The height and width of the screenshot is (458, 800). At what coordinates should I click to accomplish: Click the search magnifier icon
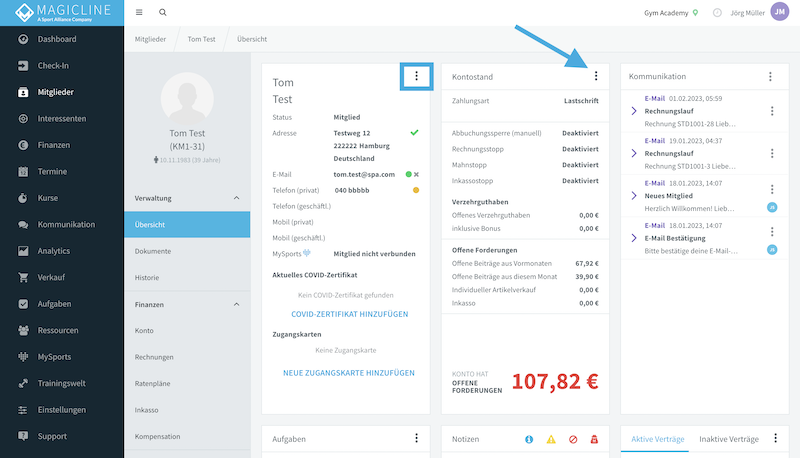point(163,13)
